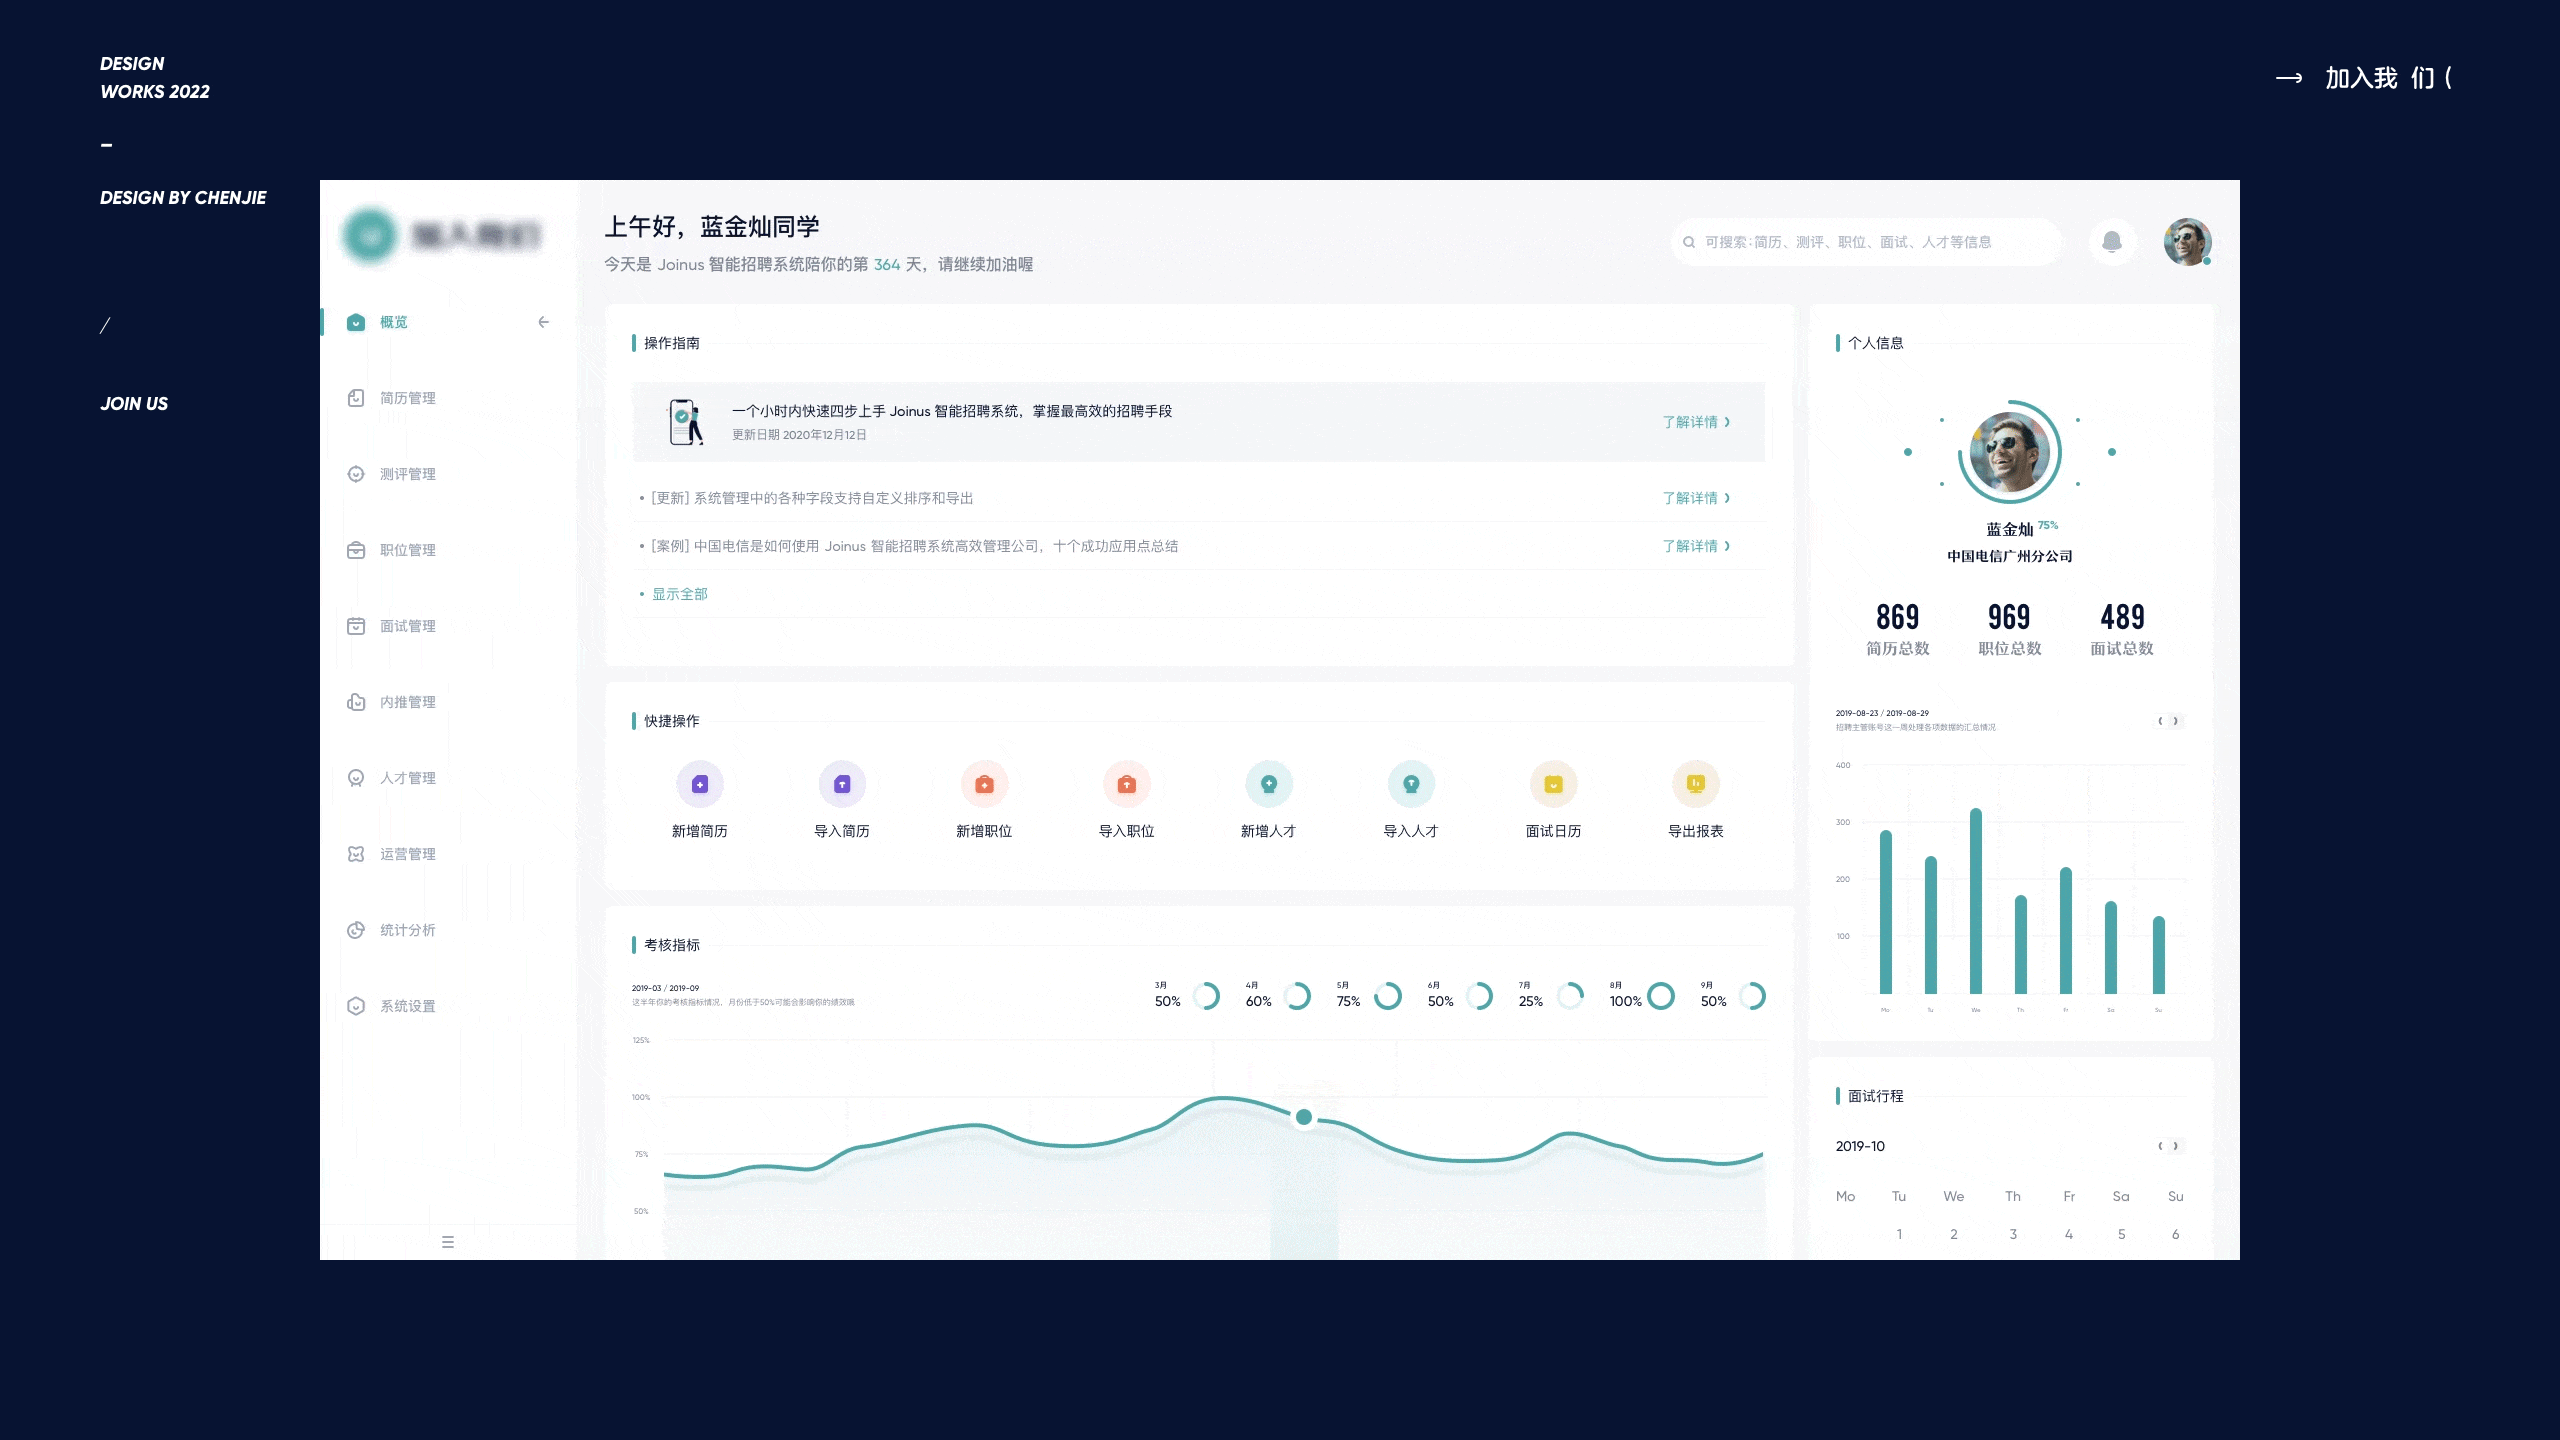The width and height of the screenshot is (2560, 1440).
Task: Go to next month in 面试行程
Action: pos(2176,1146)
